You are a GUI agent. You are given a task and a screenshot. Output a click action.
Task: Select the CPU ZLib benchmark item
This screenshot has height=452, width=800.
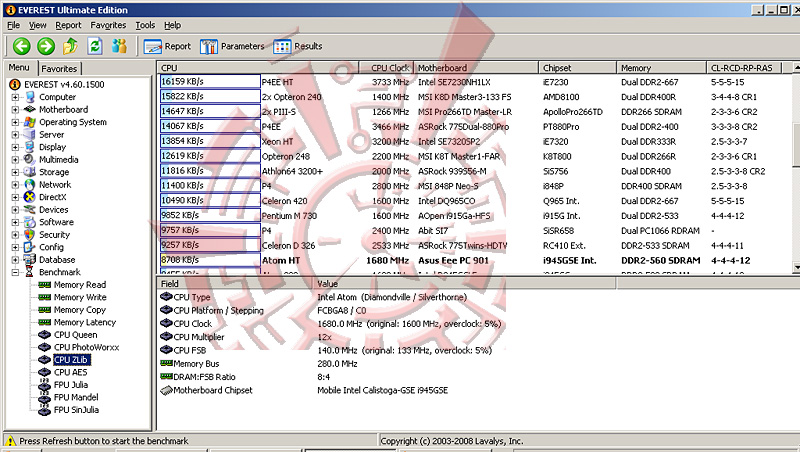pyautogui.click(x=71, y=360)
